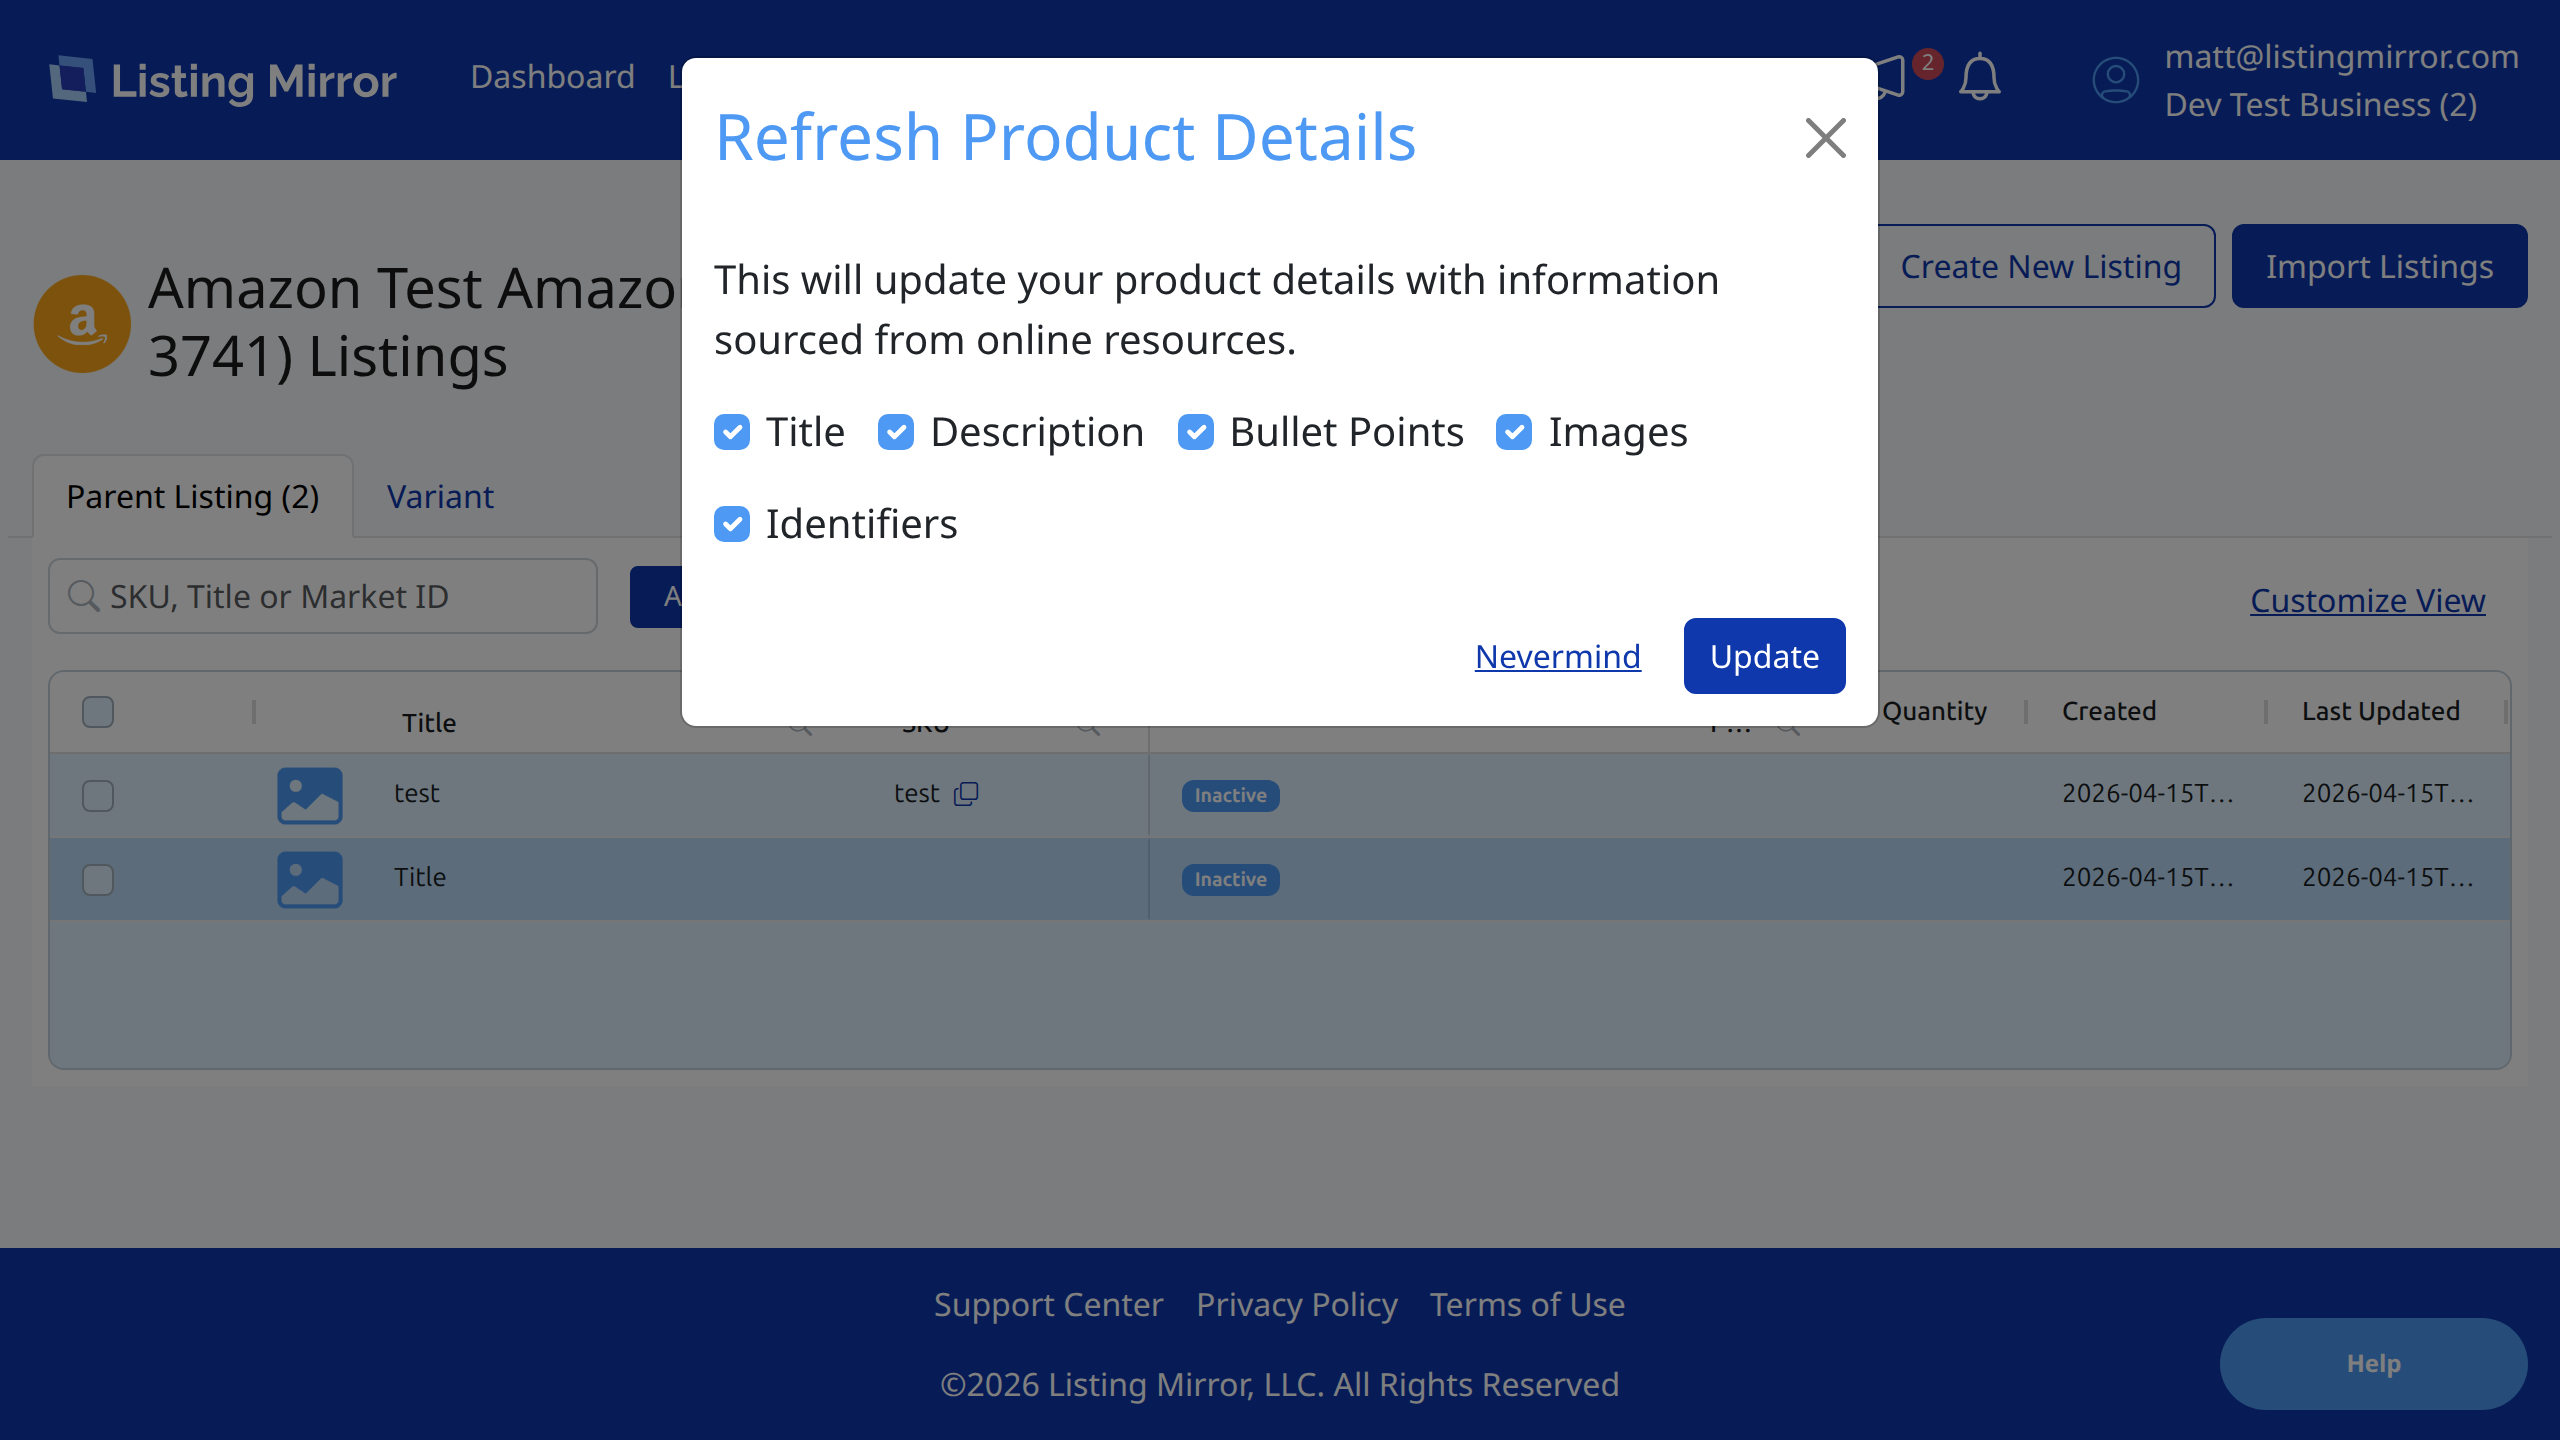
Task: Uncheck the Bullet Points checkbox
Action: coord(1196,432)
